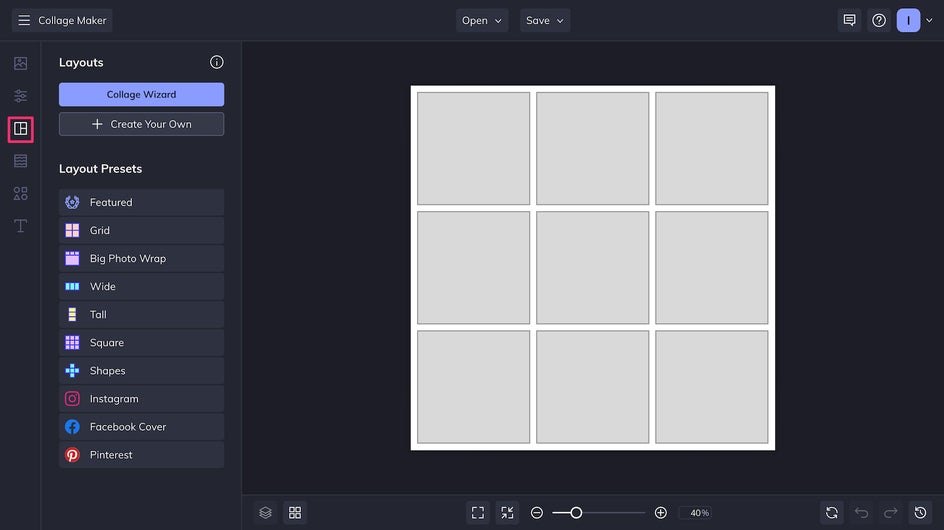The image size is (944, 530).
Task: Open the Facebook Cover layout preset
Action: tap(141, 427)
